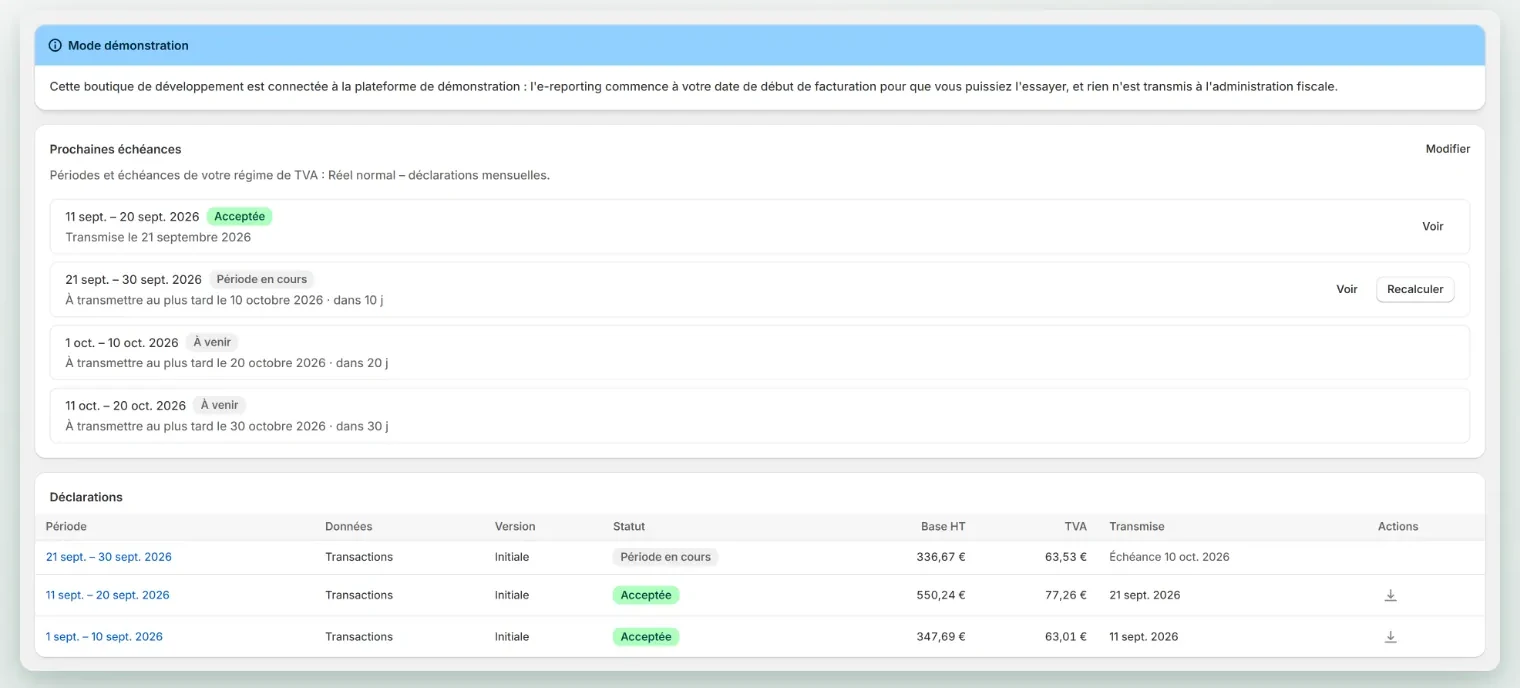1520x688 pixels.
Task: Click the TVA amount 77,26 €
Action: [x=1066, y=595]
